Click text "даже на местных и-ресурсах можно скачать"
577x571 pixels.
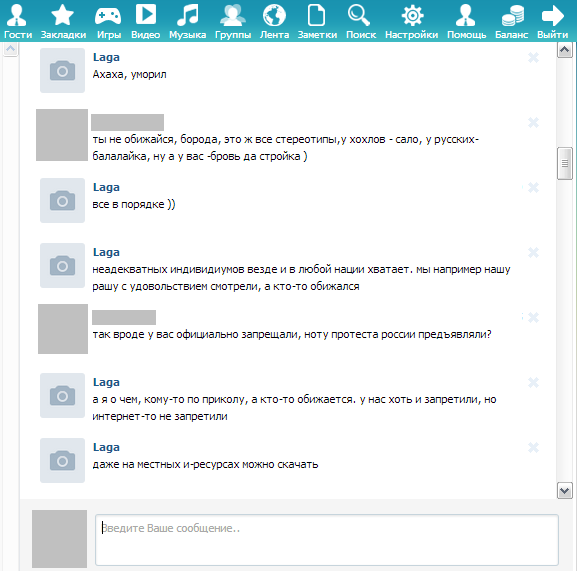pyautogui.click(x=205, y=465)
